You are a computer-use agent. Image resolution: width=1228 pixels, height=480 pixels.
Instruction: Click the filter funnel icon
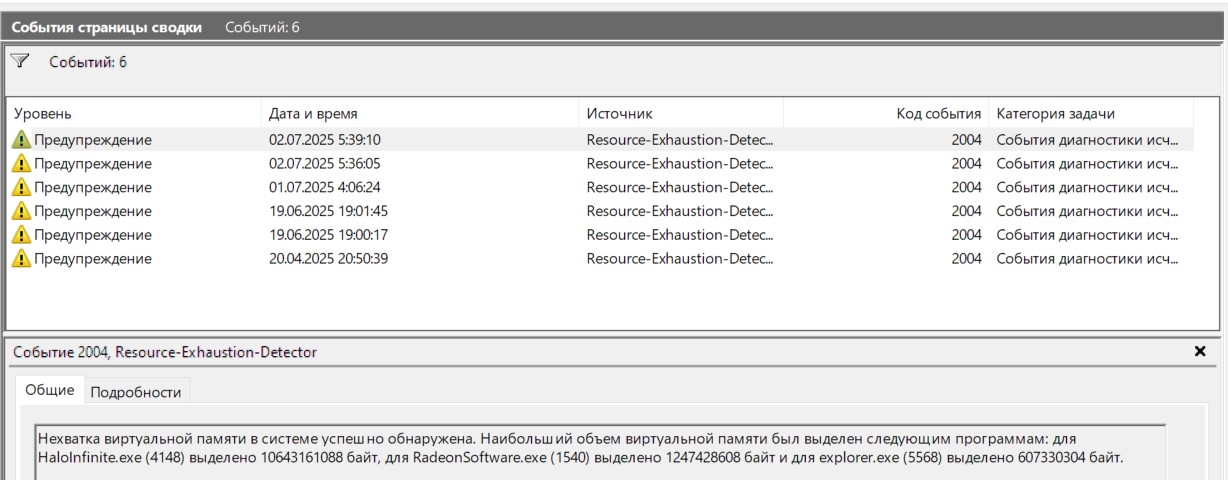[20, 62]
